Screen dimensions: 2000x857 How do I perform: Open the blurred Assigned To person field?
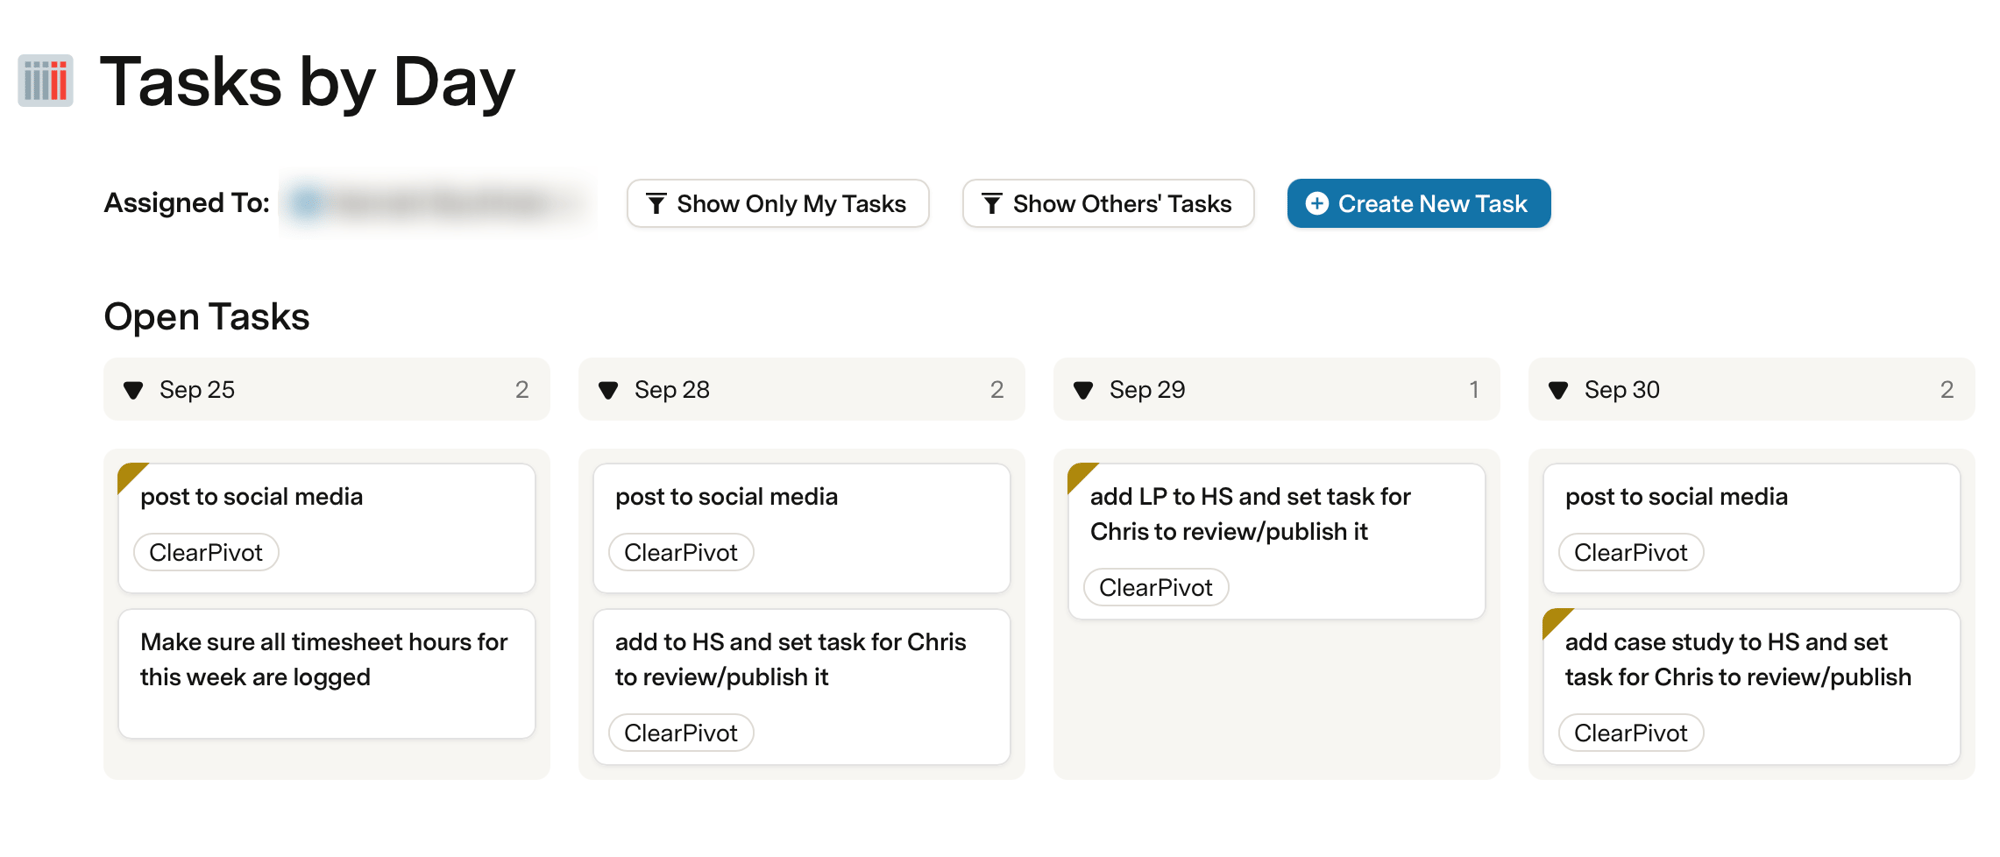coord(437,204)
